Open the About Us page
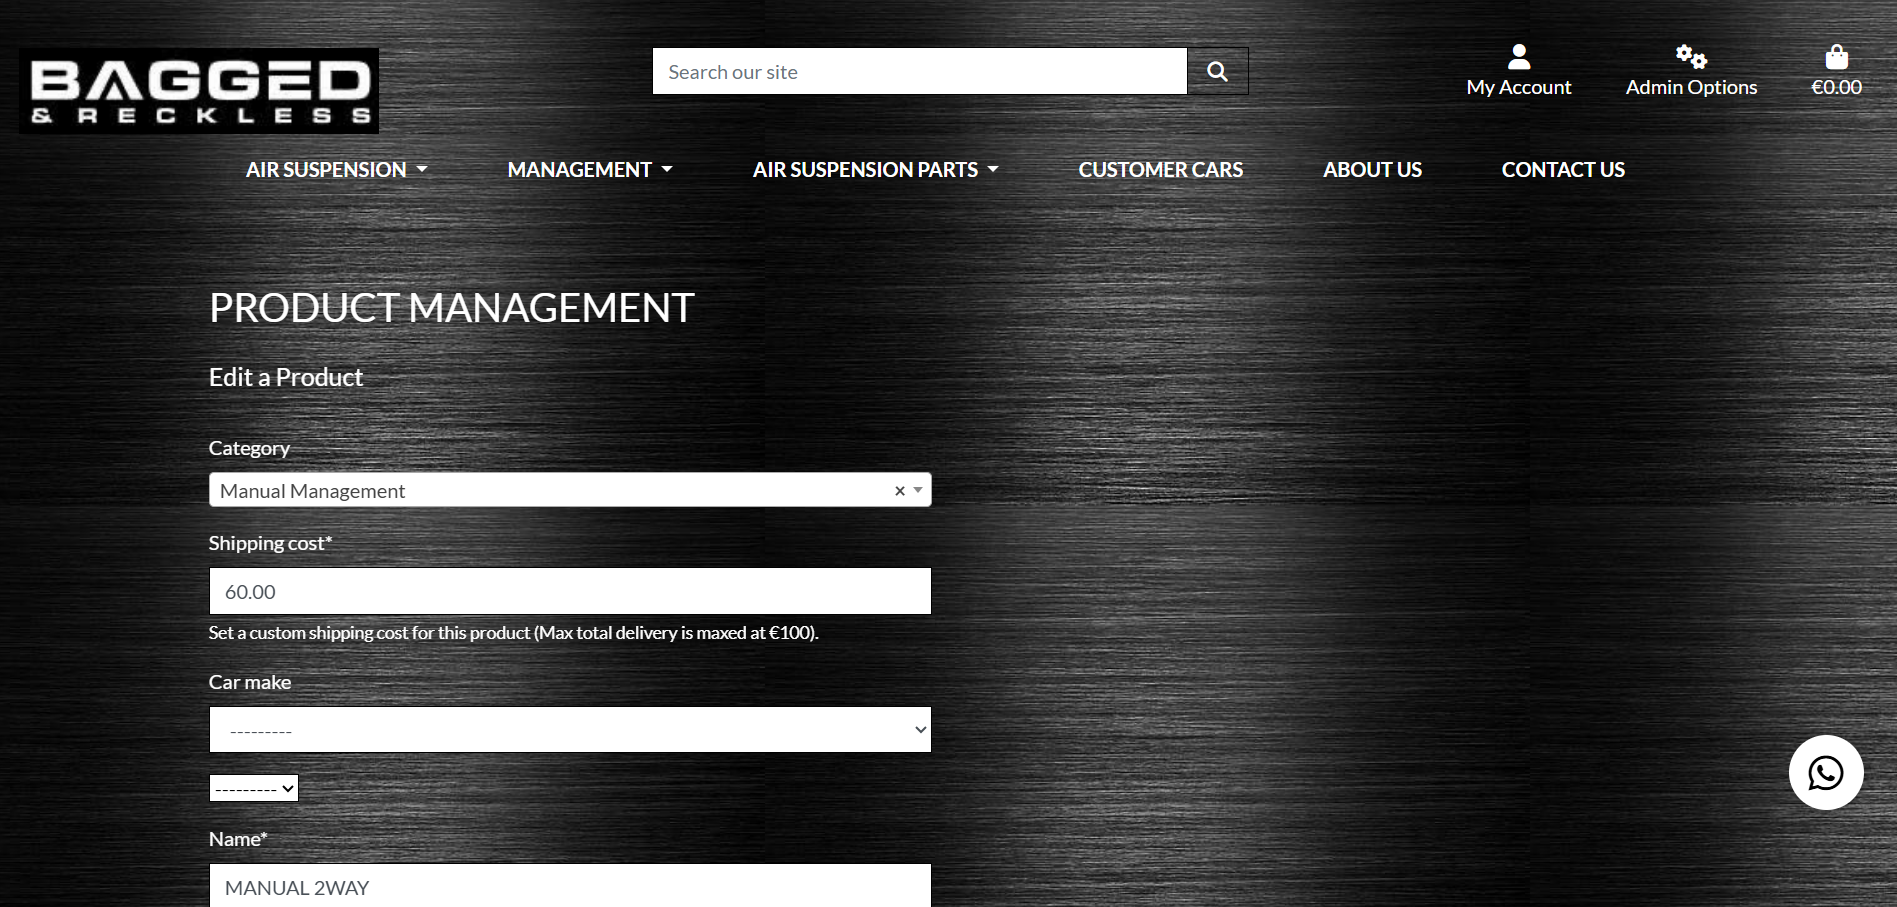Image resolution: width=1897 pixels, height=907 pixels. [x=1372, y=170]
